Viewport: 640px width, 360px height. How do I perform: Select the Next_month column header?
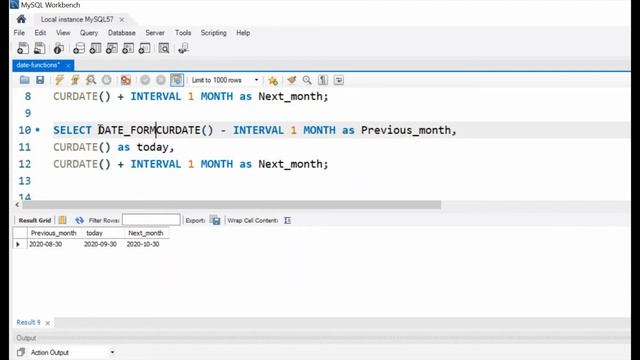tap(146, 233)
